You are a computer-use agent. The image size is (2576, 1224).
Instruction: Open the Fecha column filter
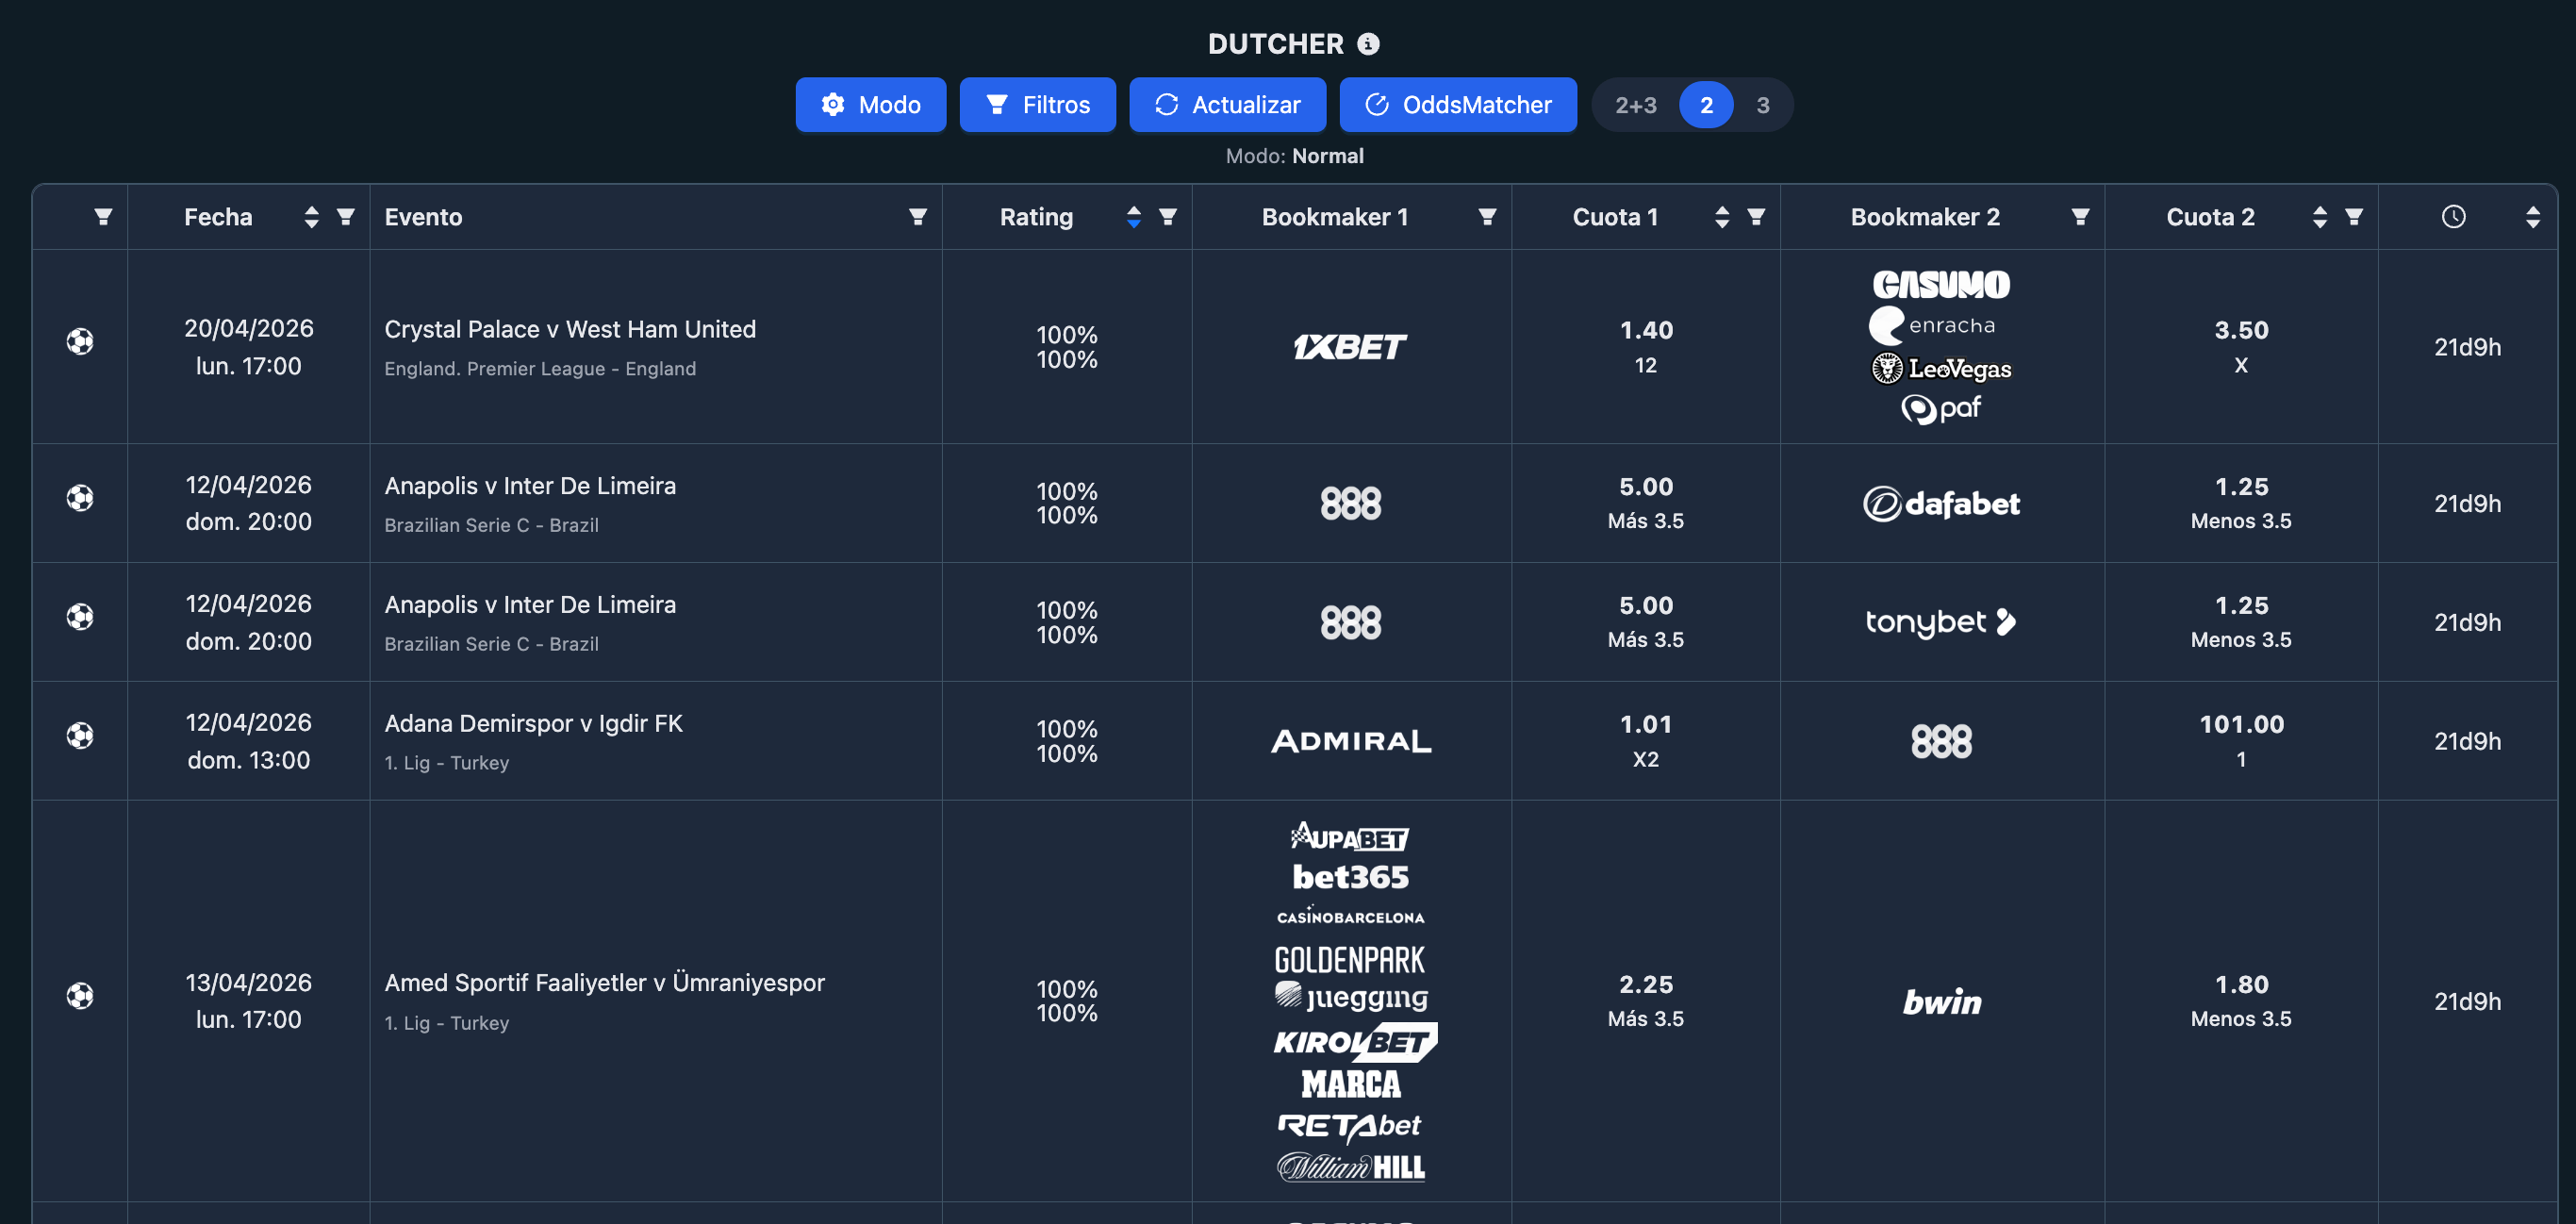point(346,217)
